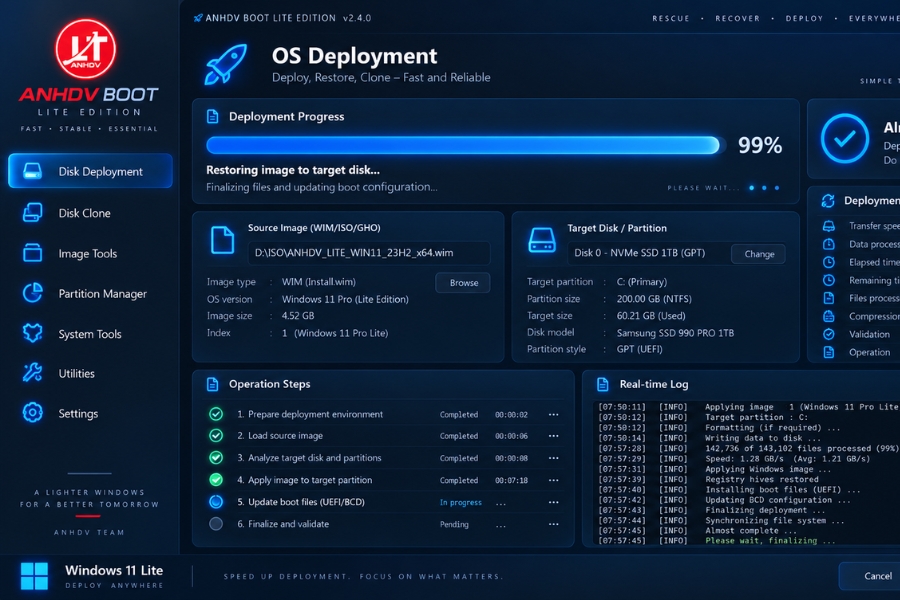Click the Source Image file icon
Image resolution: width=900 pixels, height=600 pixels.
[222, 239]
